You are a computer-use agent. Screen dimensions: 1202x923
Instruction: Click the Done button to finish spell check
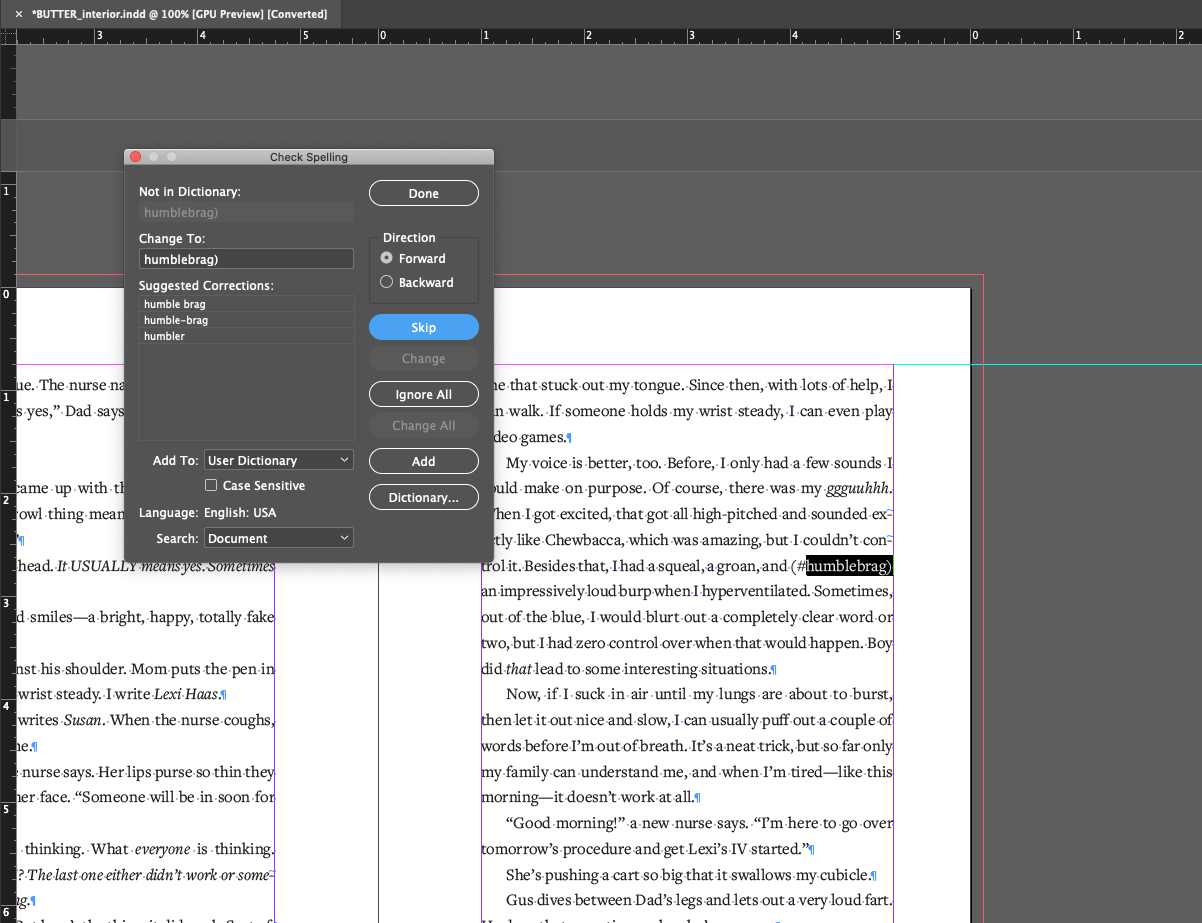(423, 192)
